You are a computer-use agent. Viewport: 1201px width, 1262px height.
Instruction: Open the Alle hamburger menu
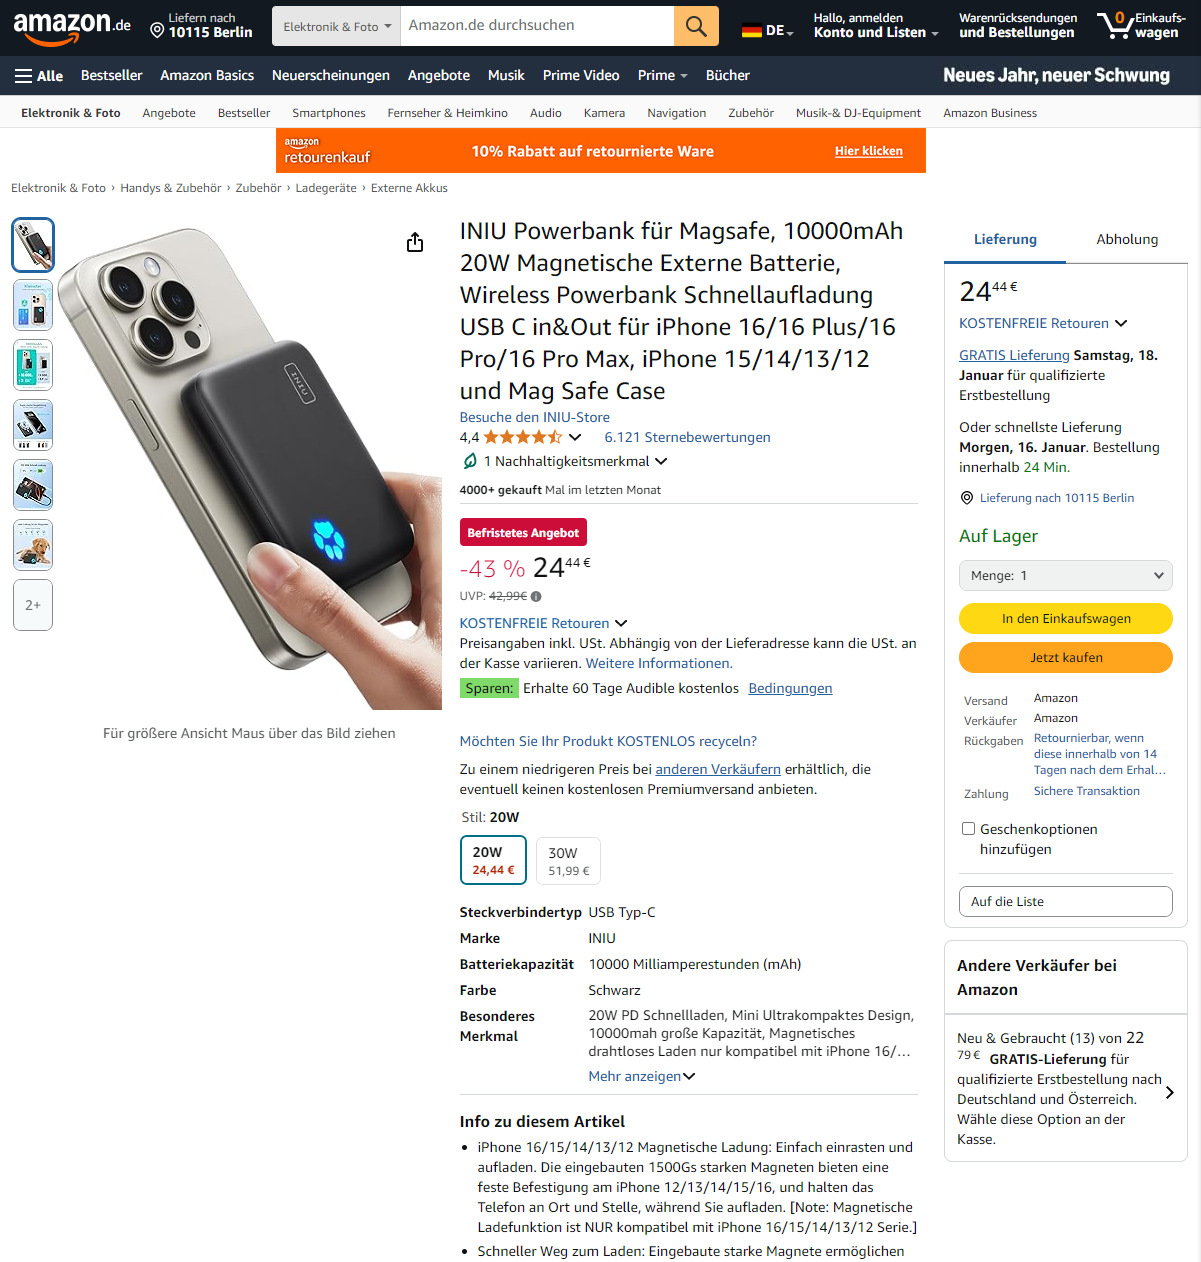click(39, 76)
